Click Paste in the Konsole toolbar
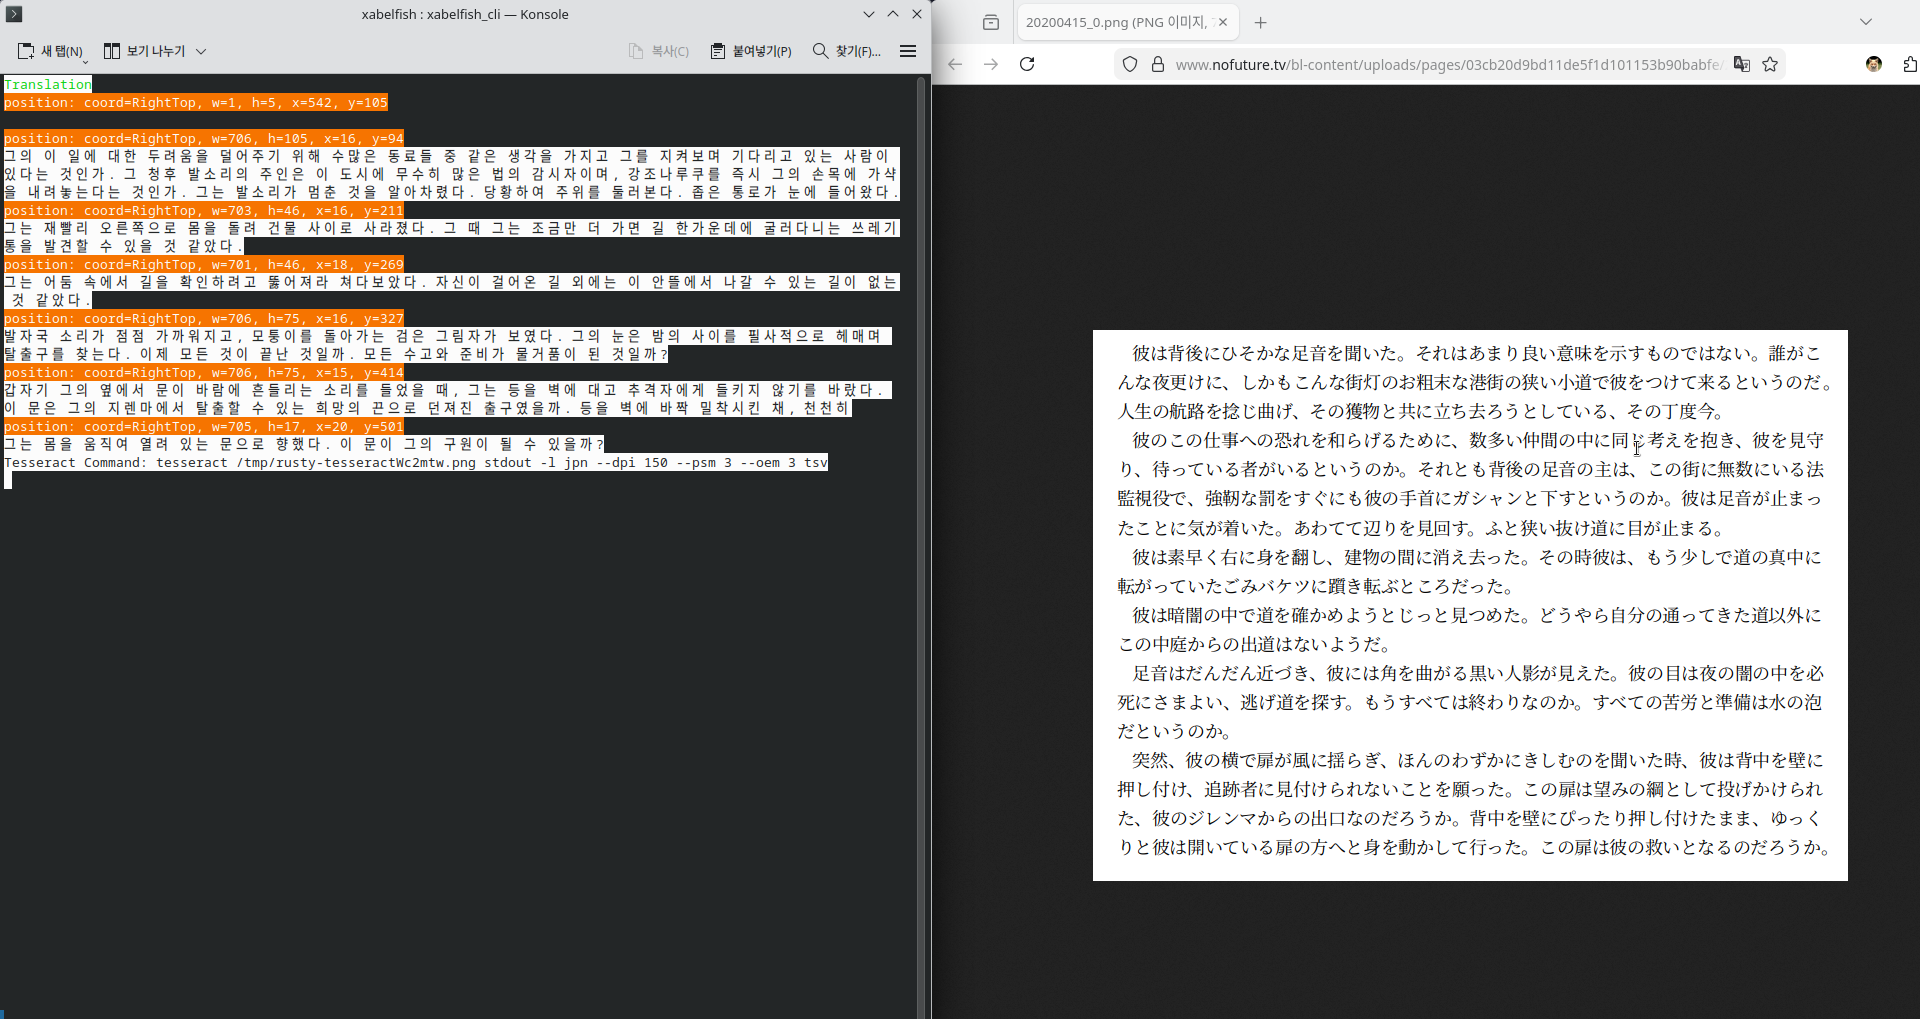Screen dimensions: 1920x1019 coord(751,51)
